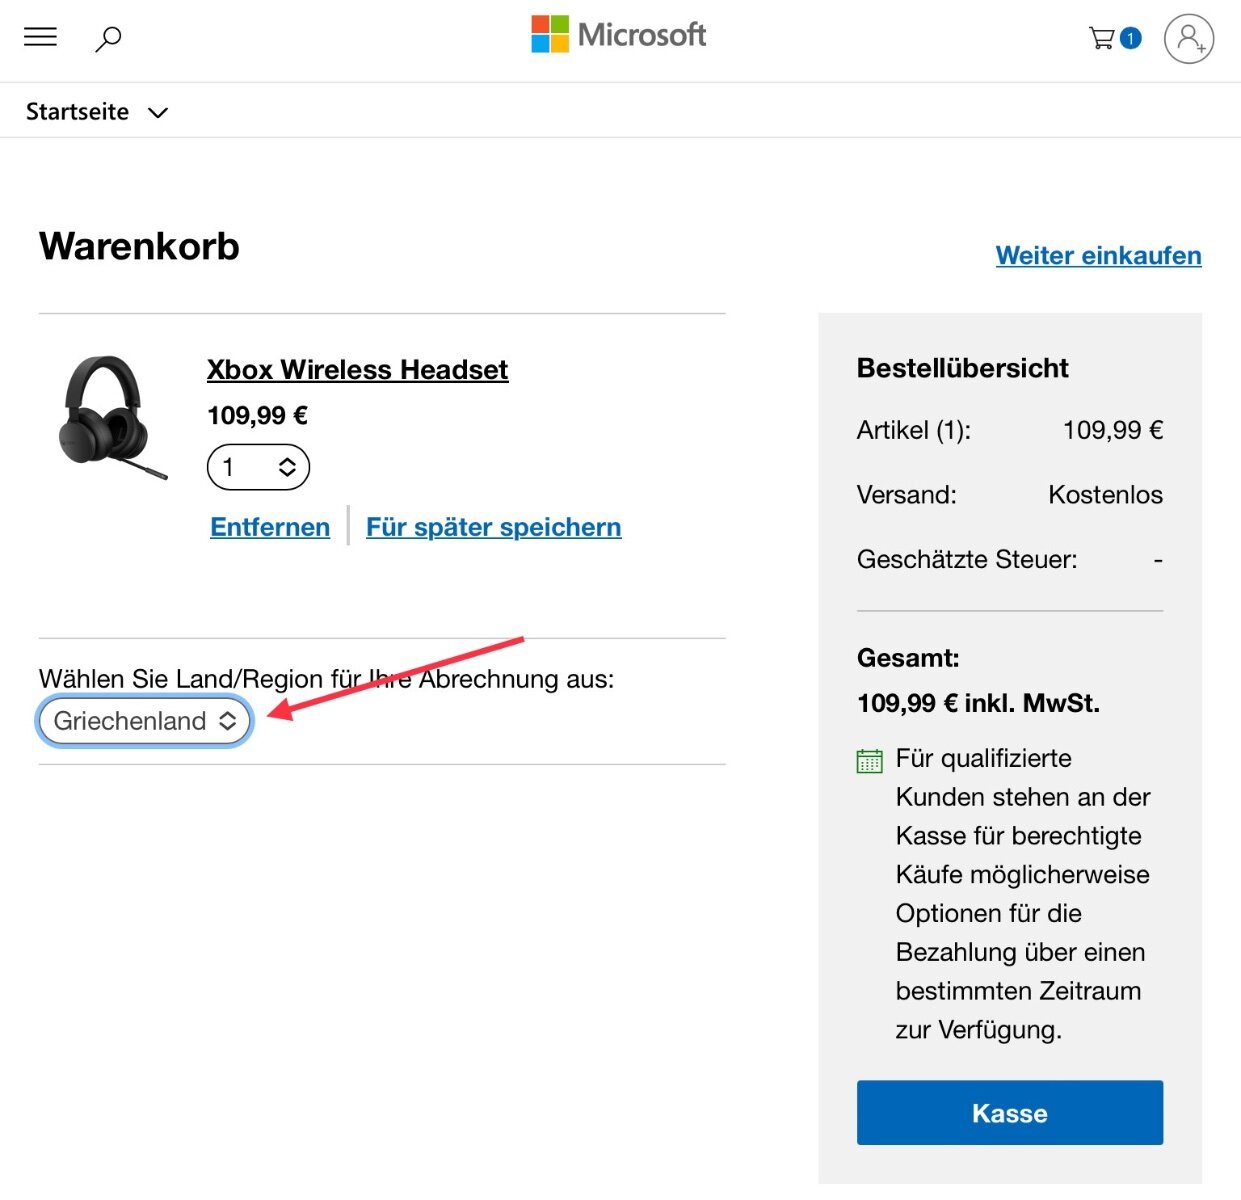The width and height of the screenshot is (1241, 1200).
Task: Click the Wählen Sie Land/Region label
Action: pyautogui.click(x=326, y=679)
